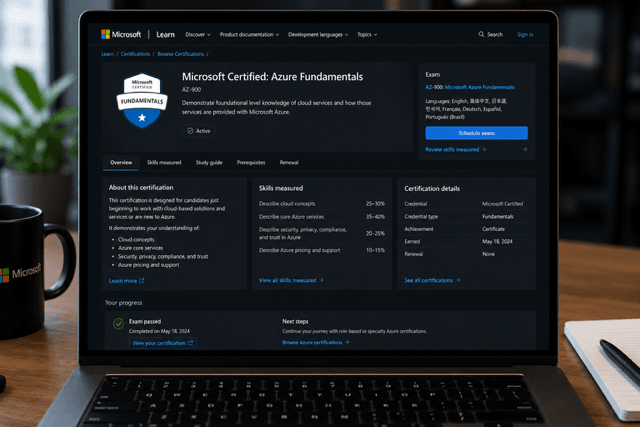Click arrow icon after See all certifications

(x=458, y=280)
